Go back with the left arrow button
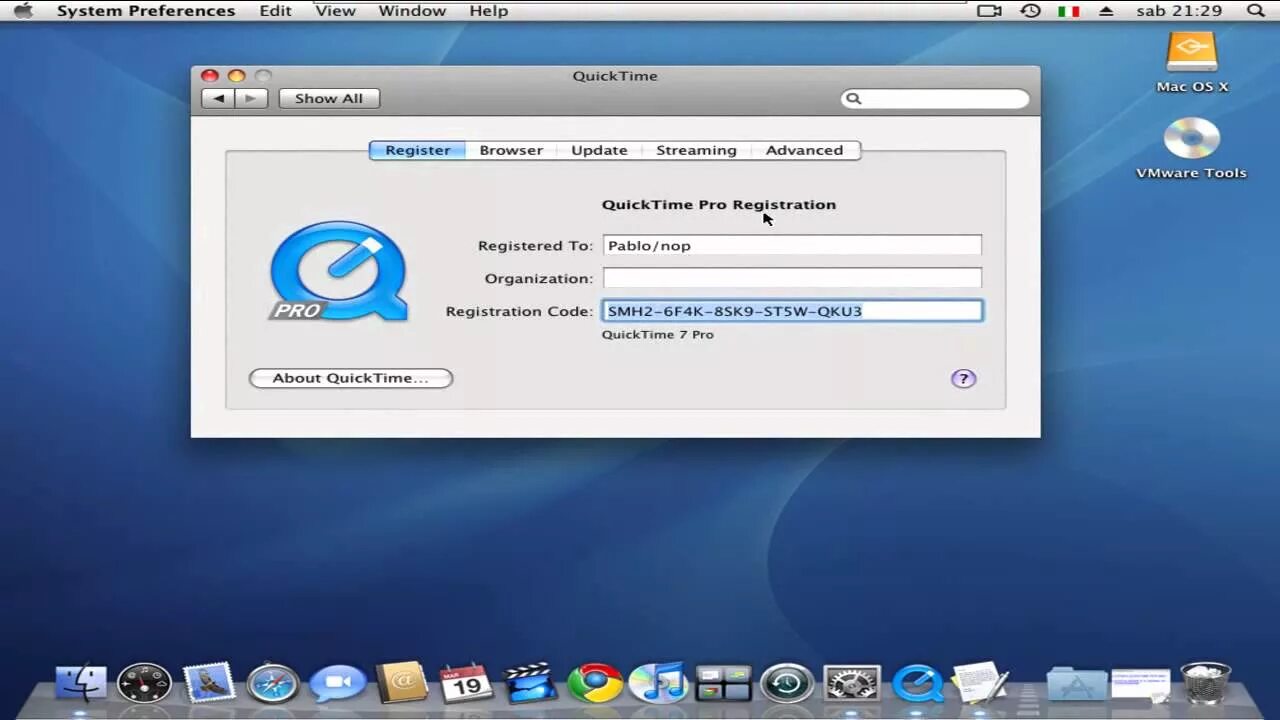This screenshot has width=1280, height=720. click(x=218, y=98)
